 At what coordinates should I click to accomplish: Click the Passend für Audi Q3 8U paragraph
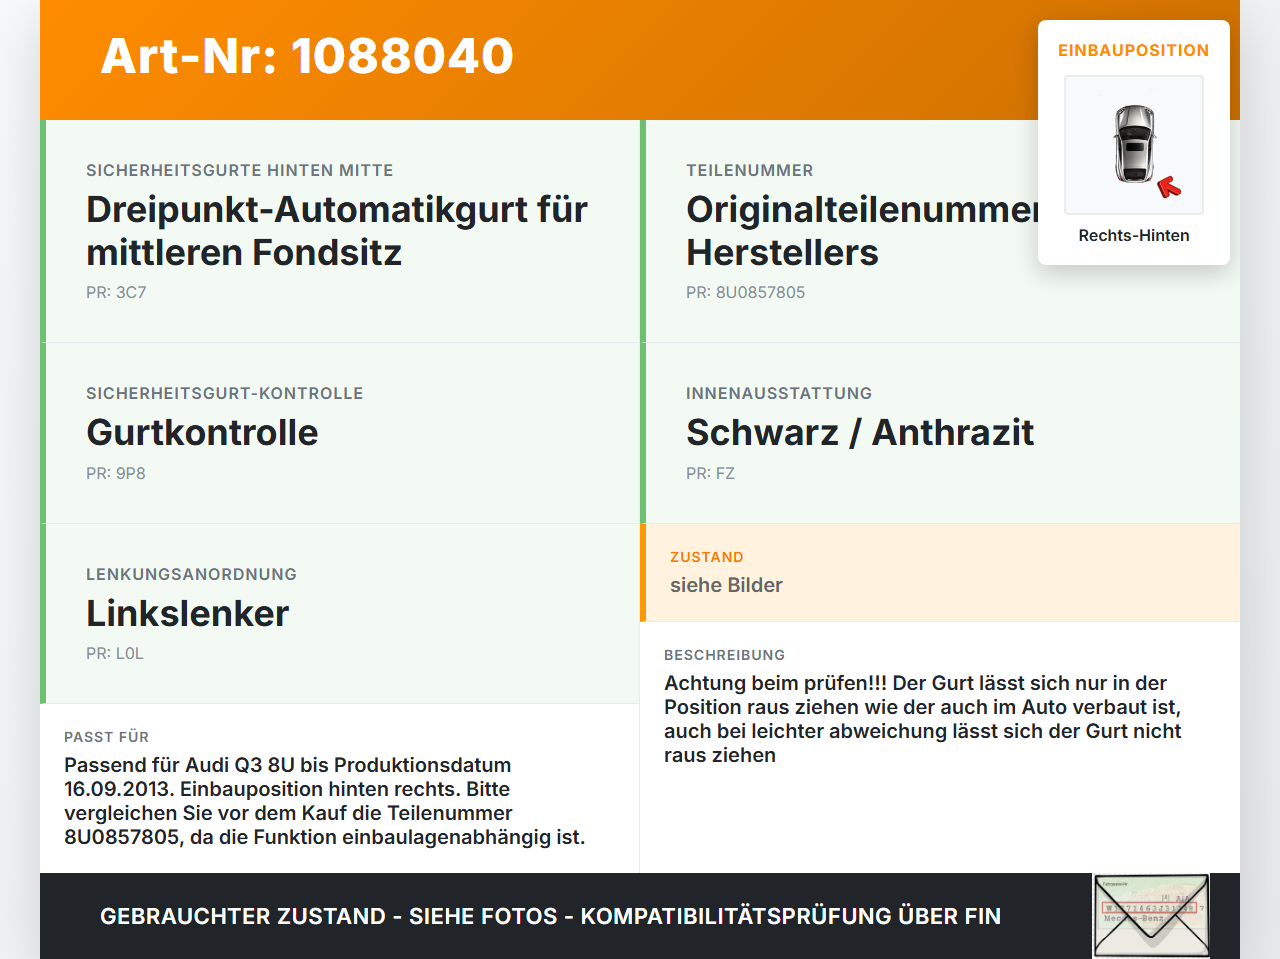tap(325, 802)
